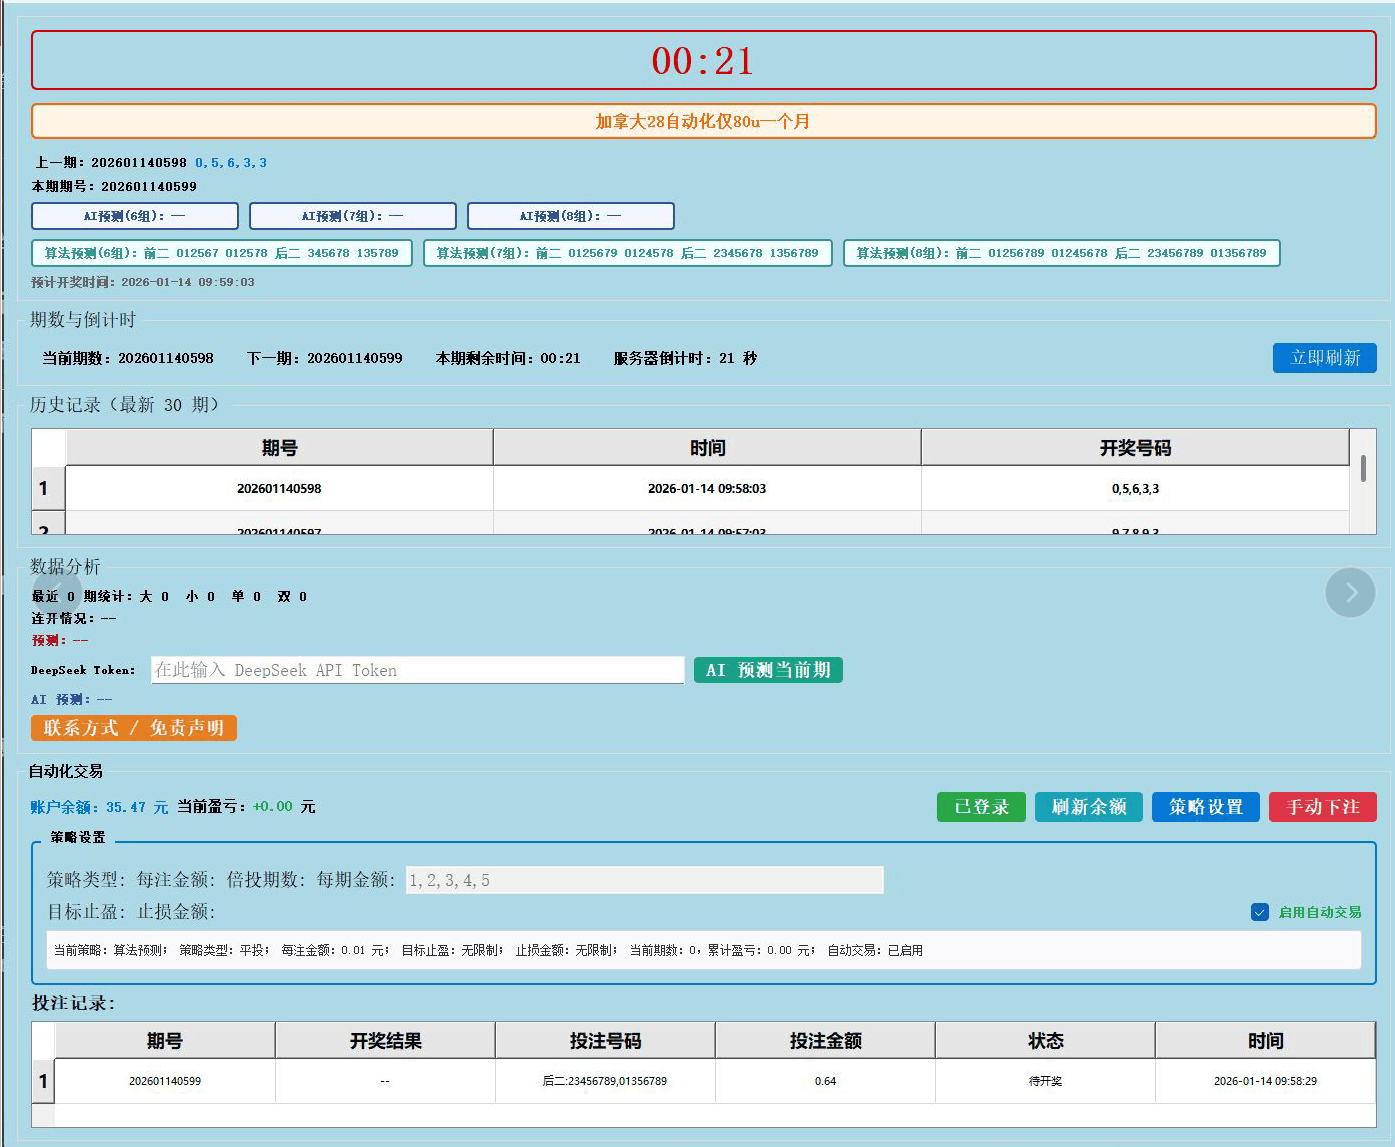
Task: Select the AI预测(6组) prediction box
Action: tap(135, 215)
